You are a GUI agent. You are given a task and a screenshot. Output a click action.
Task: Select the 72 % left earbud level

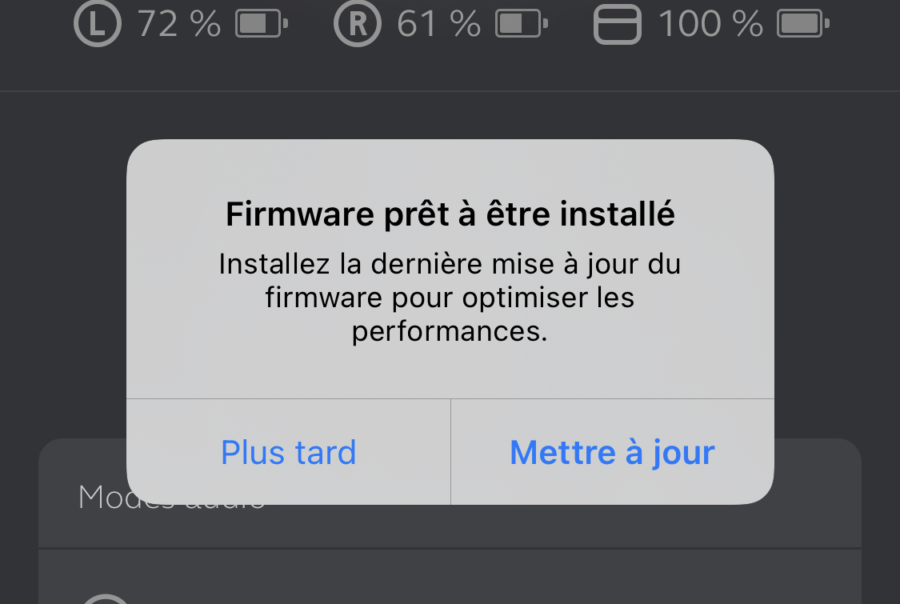tap(179, 24)
